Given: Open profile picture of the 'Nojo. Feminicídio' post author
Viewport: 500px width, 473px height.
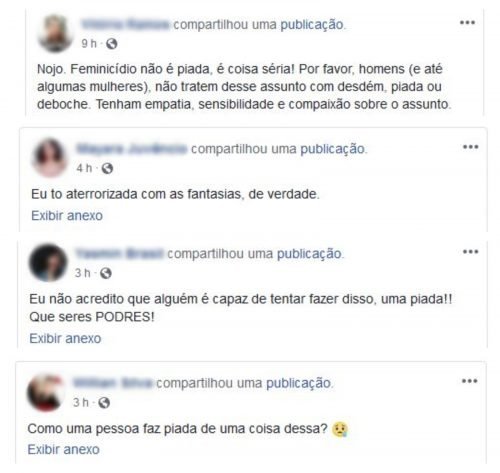Looking at the screenshot, I should pos(55,33).
